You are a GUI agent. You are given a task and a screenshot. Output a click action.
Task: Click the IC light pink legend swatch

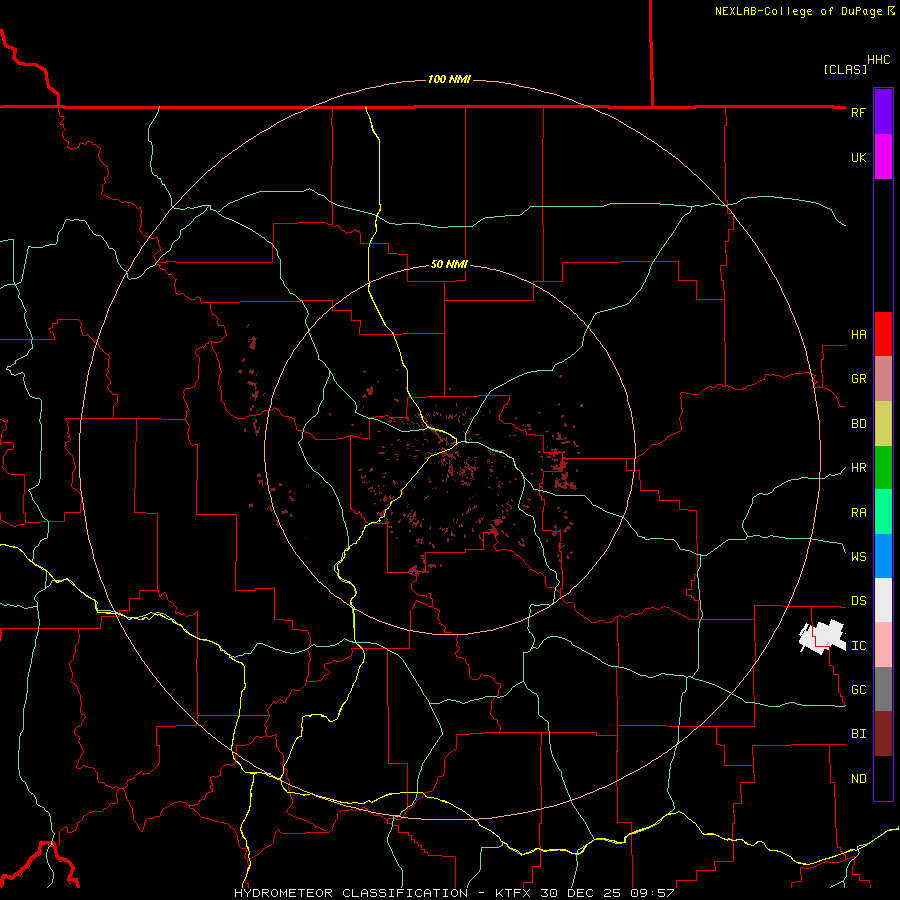pos(883,645)
